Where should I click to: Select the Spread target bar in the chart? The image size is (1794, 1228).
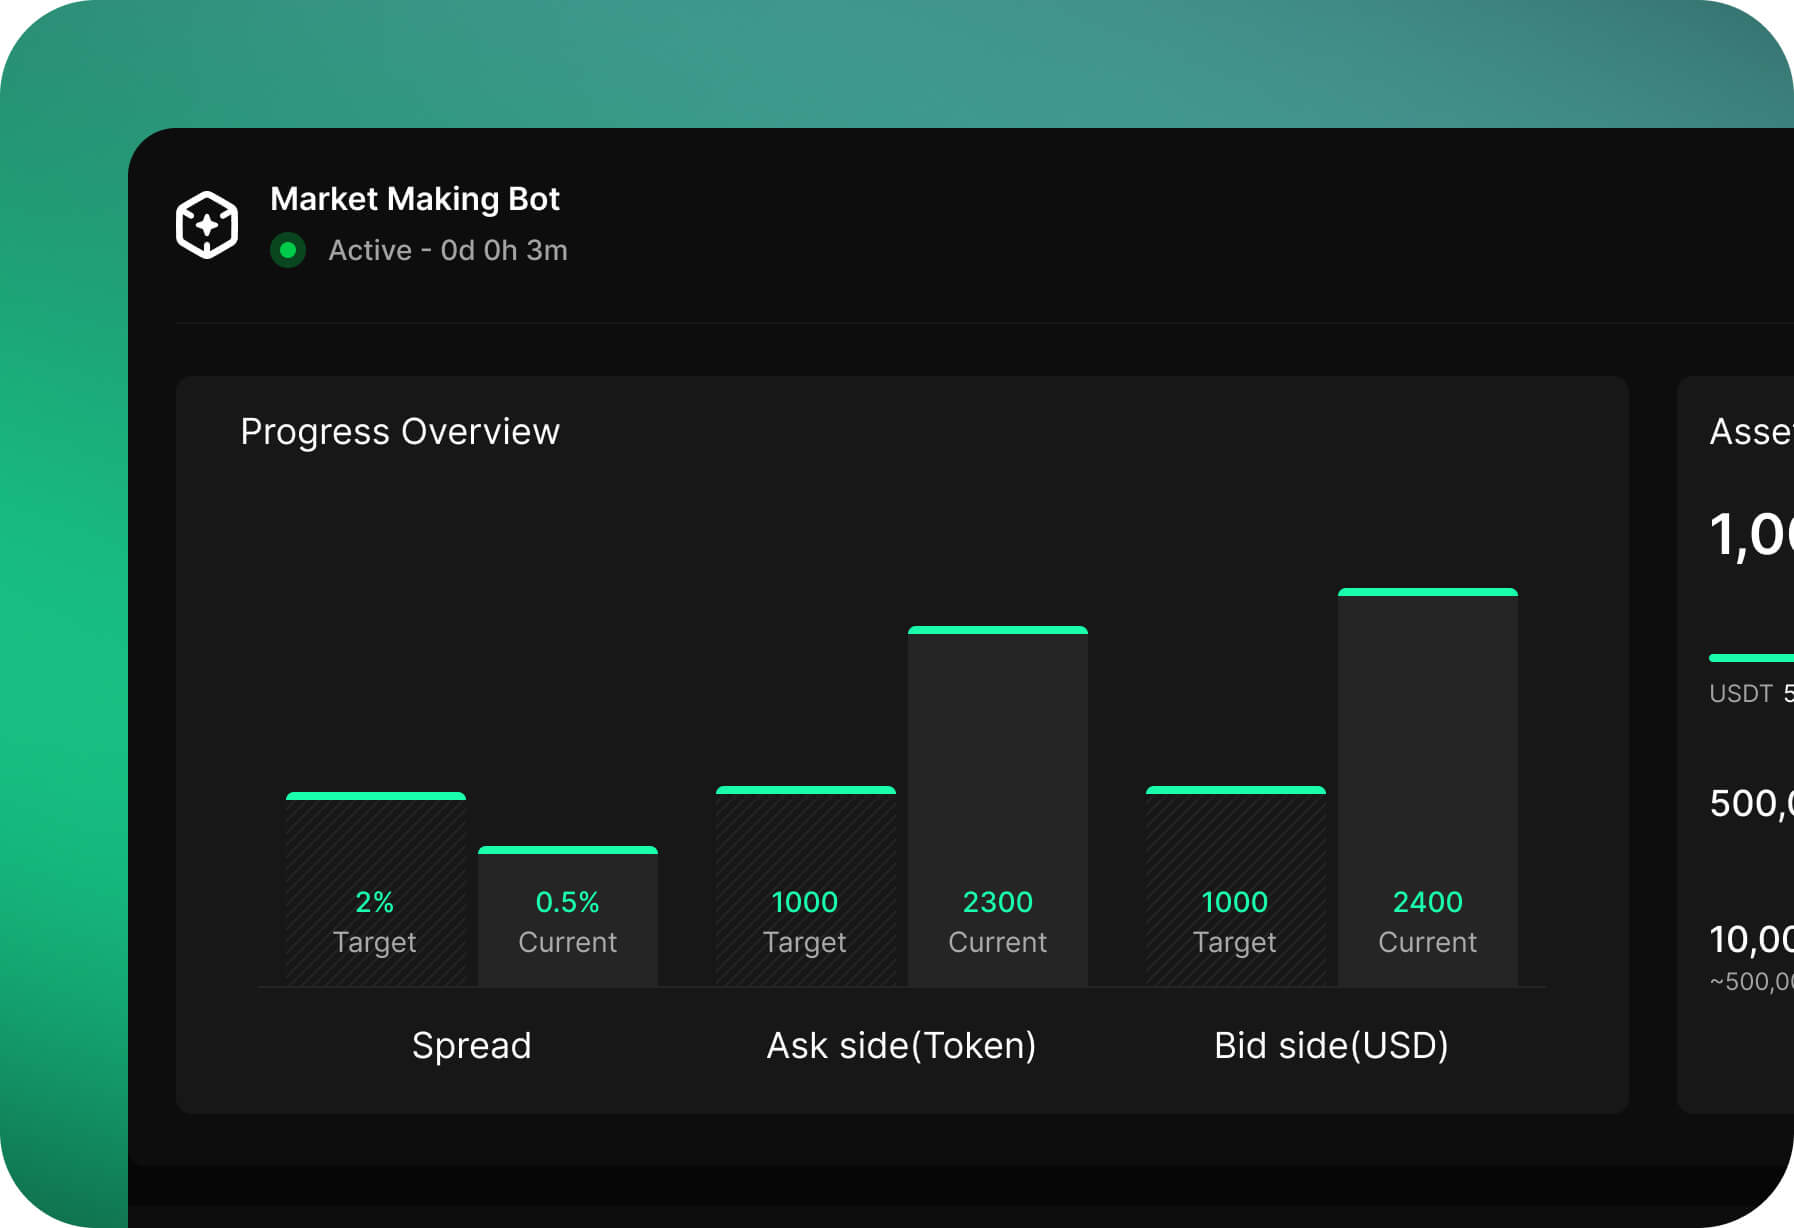(375, 890)
